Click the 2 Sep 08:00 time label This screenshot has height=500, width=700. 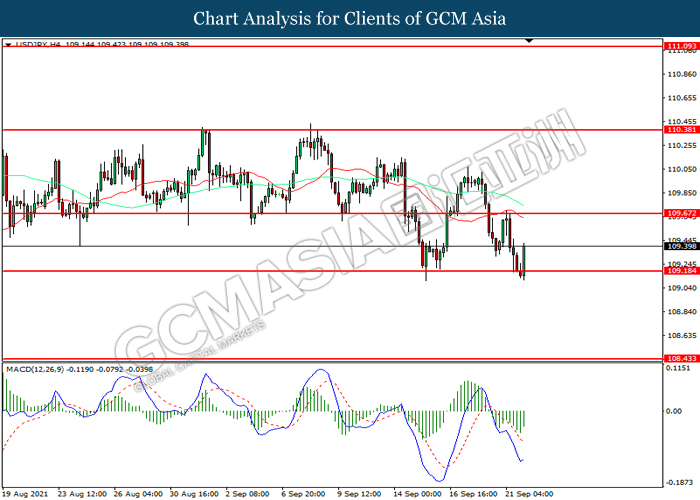coord(248,494)
